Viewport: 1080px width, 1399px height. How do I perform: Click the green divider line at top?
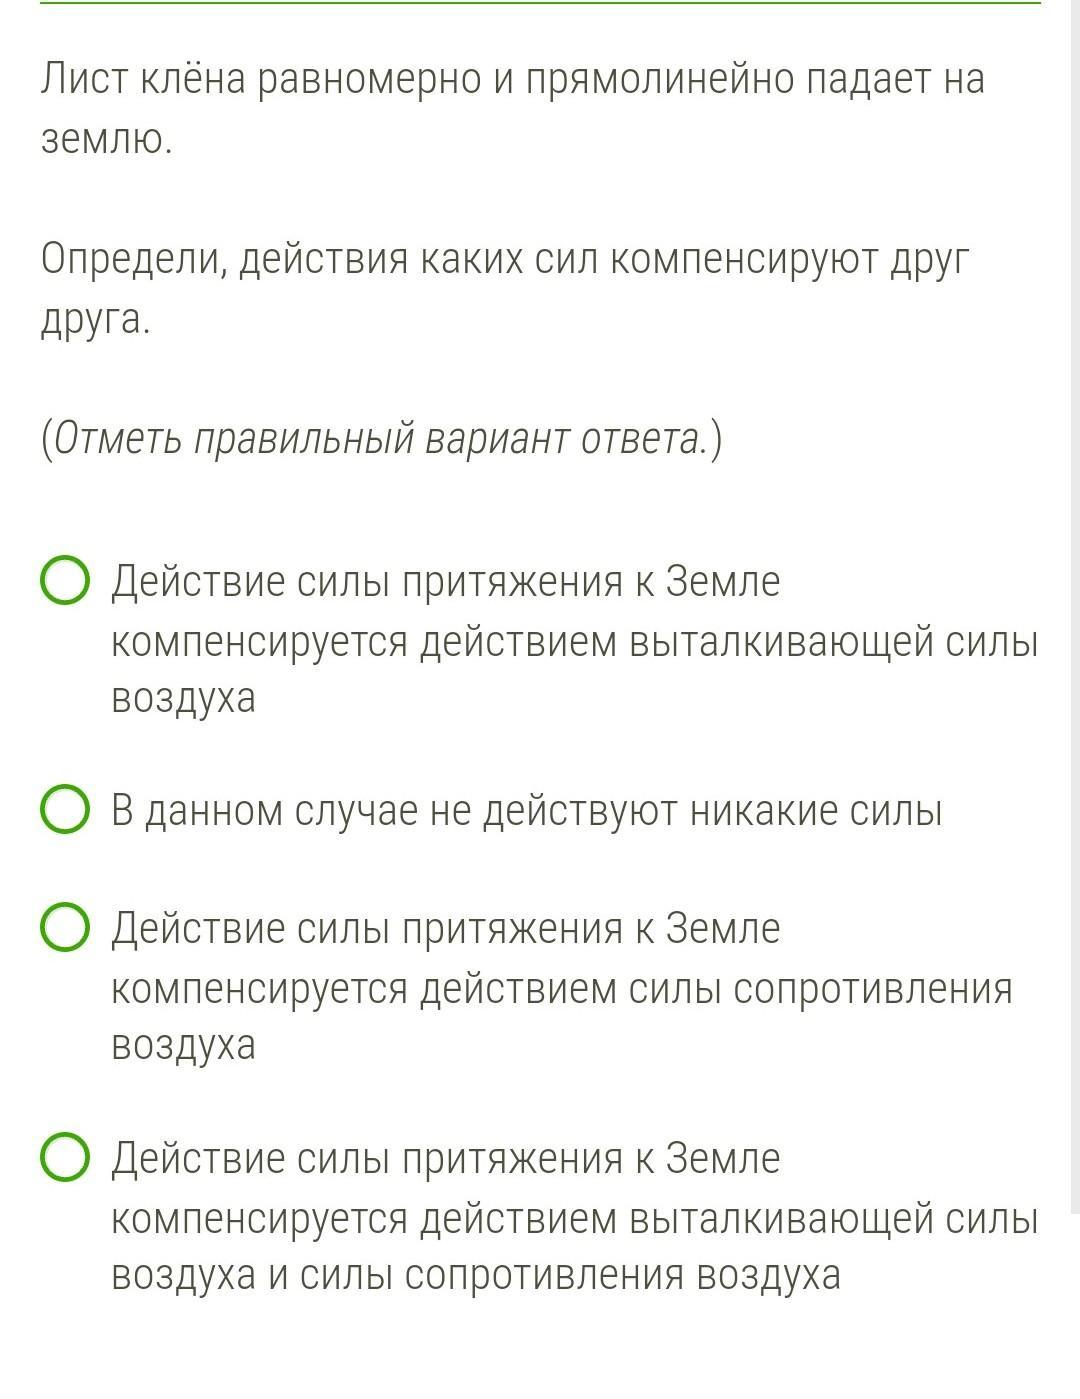click(x=540, y=3)
